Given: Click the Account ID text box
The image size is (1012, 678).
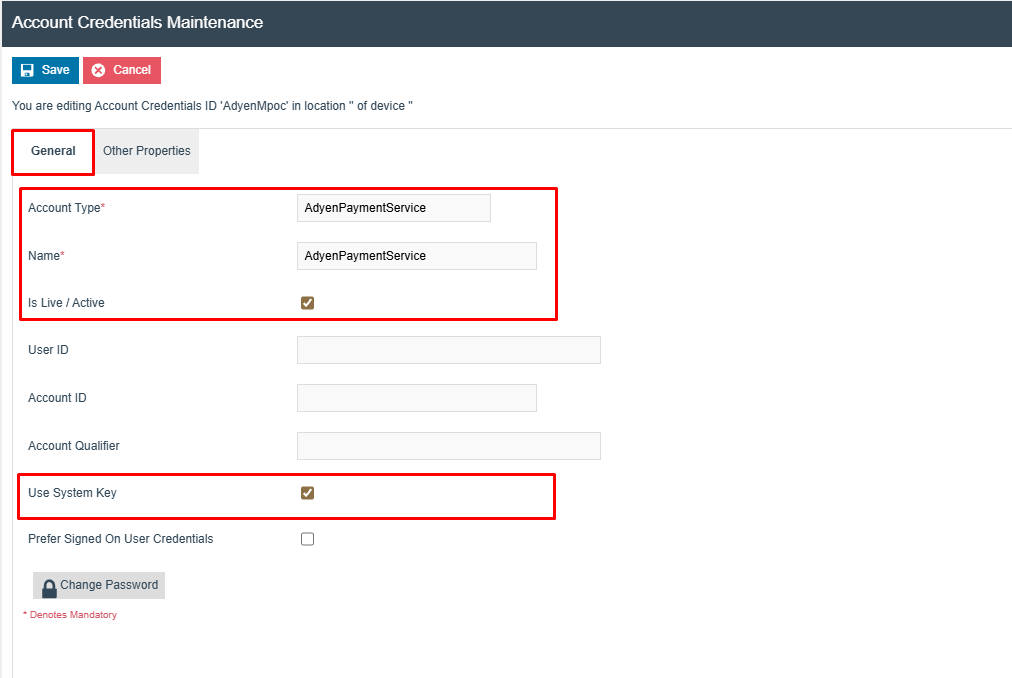Looking at the screenshot, I should tap(416, 398).
